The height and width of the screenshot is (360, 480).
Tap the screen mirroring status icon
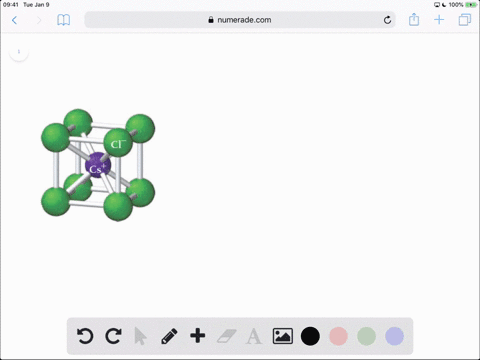tap(437, 5)
